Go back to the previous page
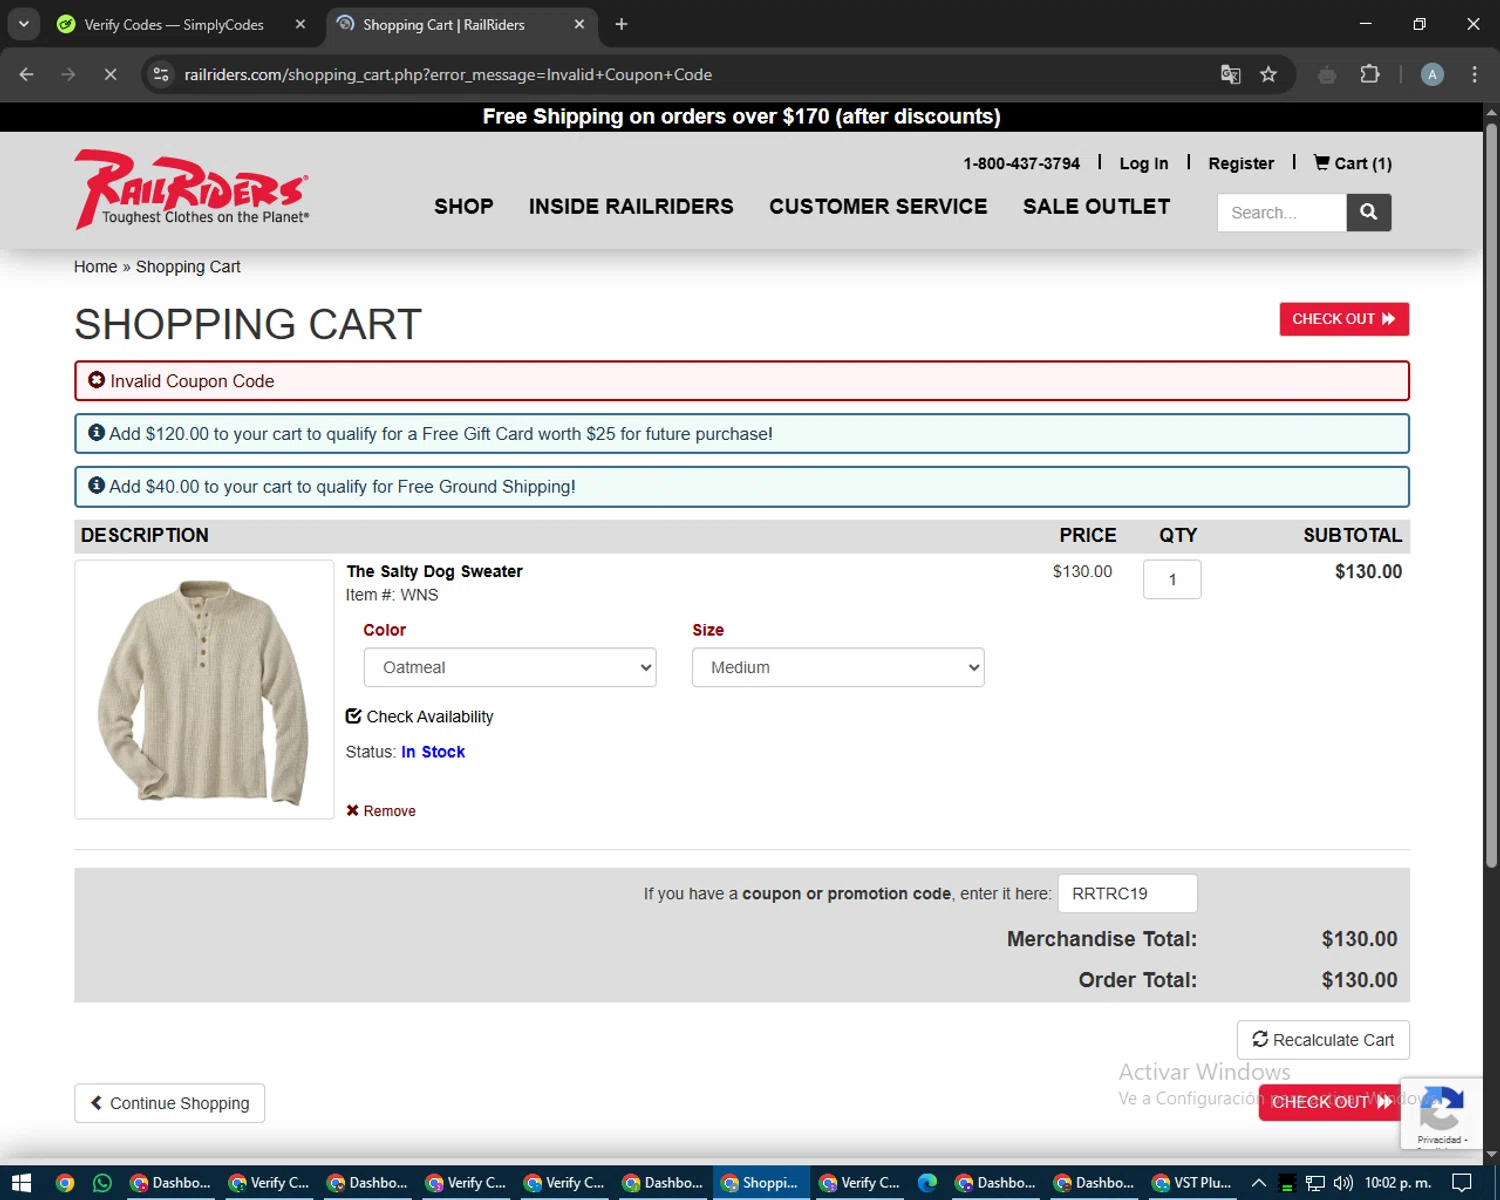This screenshot has width=1500, height=1200. pyautogui.click(x=26, y=74)
